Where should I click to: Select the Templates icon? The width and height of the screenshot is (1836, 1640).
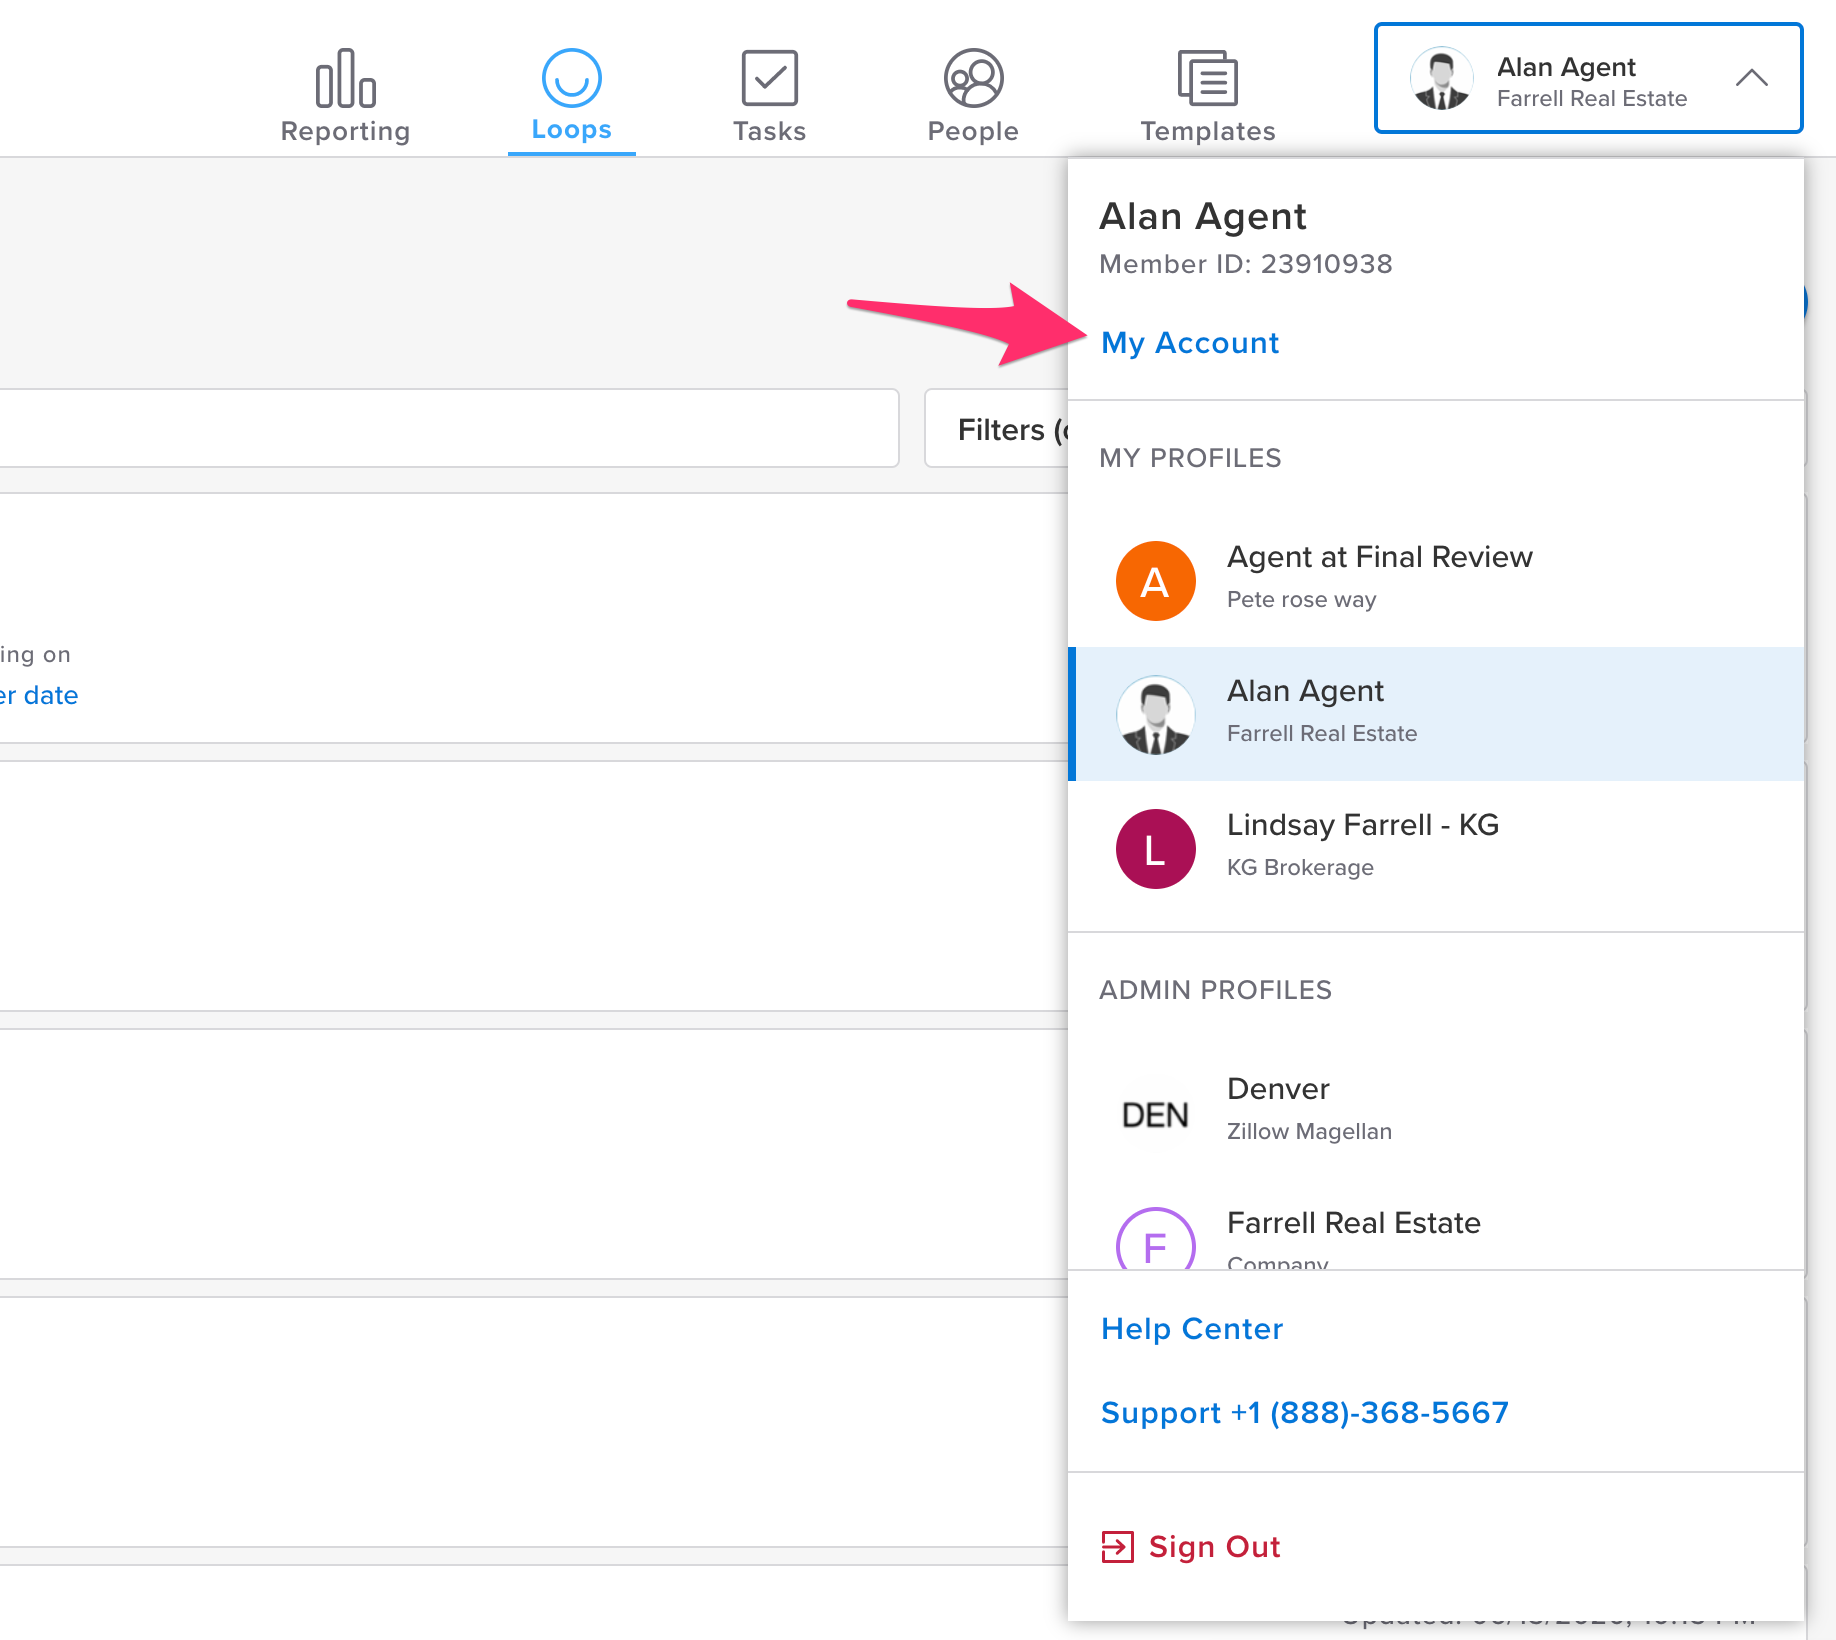1206,76
